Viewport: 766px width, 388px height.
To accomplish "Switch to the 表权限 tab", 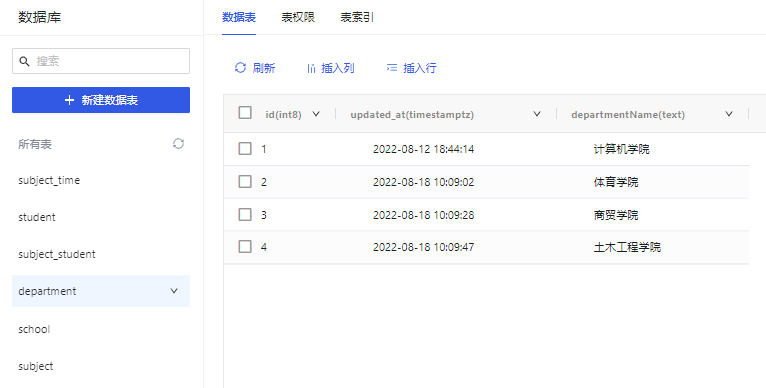I will (298, 18).
